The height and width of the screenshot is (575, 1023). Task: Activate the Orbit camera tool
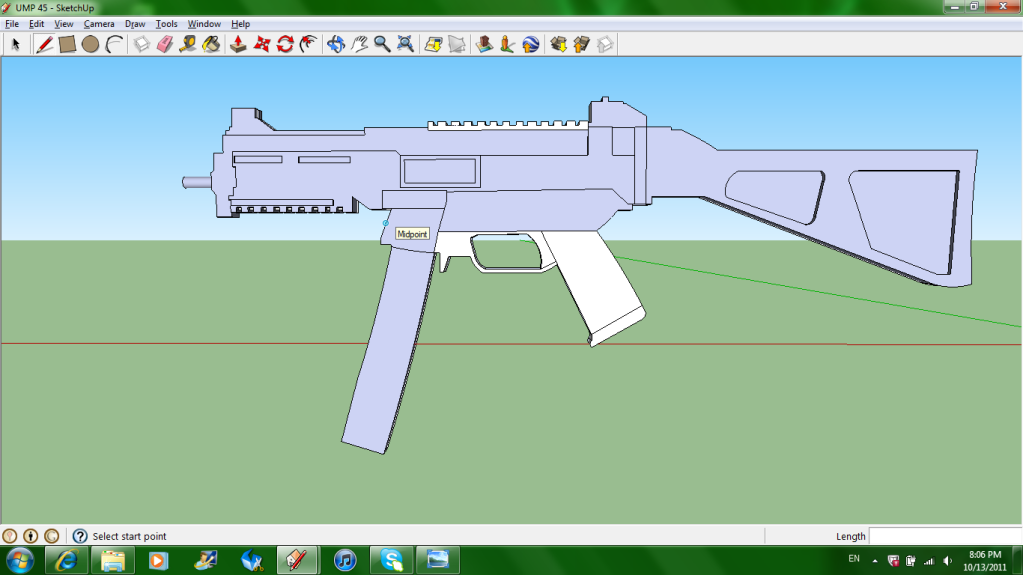tap(335, 44)
